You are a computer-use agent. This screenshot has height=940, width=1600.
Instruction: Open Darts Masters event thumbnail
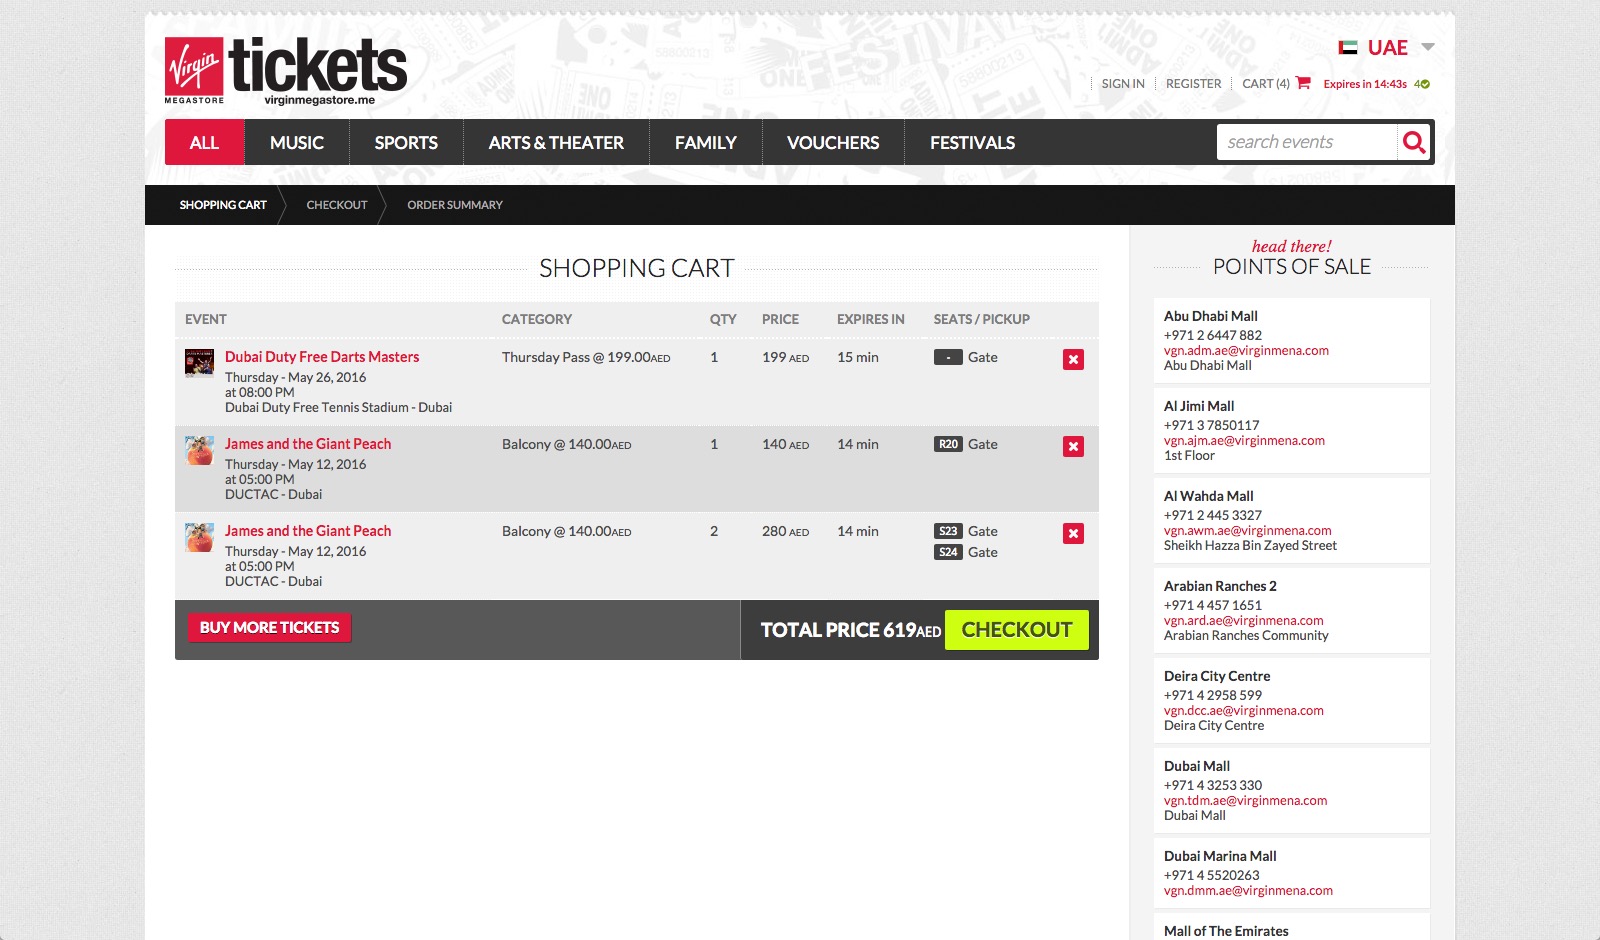tap(199, 362)
